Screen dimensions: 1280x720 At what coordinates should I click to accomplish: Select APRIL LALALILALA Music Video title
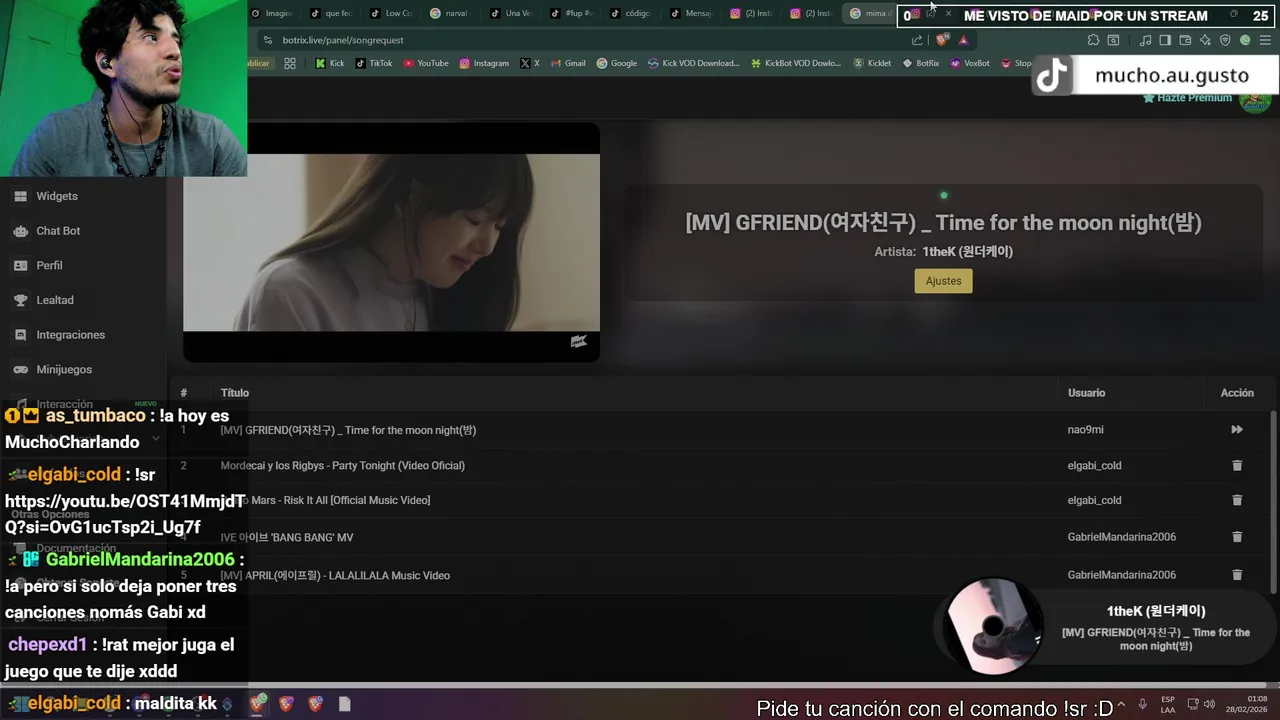tap(335, 576)
